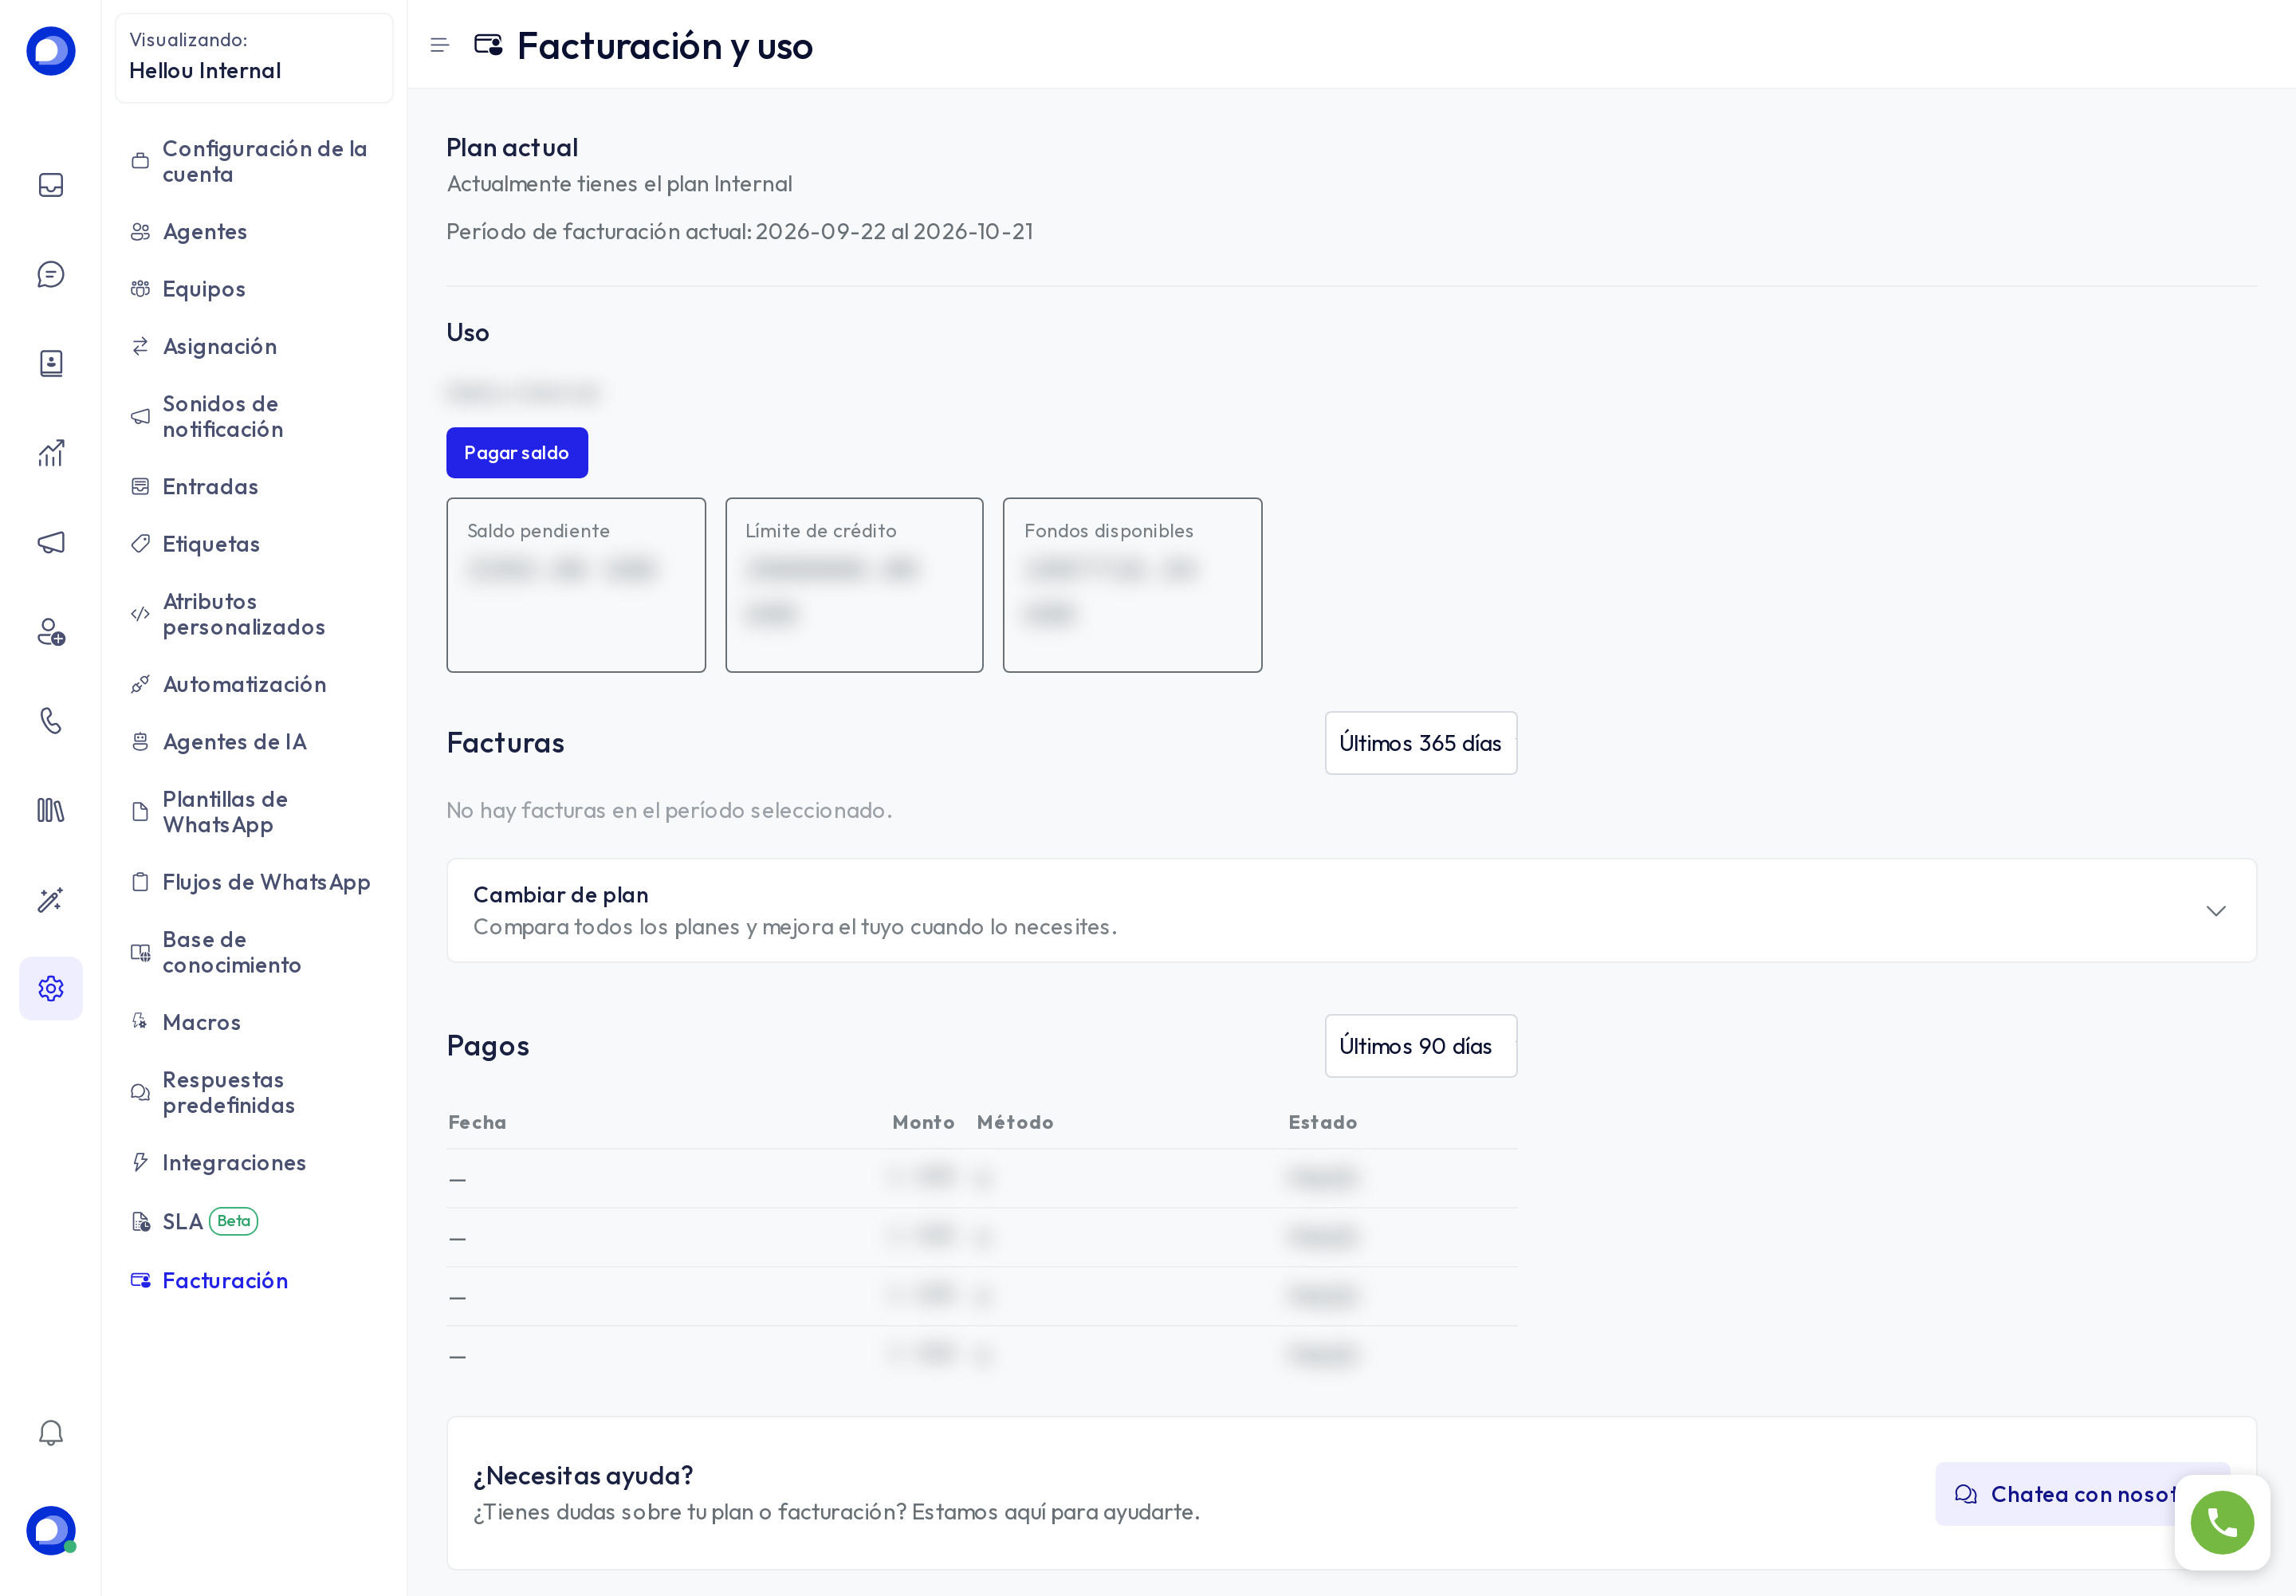Open the contacts book icon

(x=51, y=363)
